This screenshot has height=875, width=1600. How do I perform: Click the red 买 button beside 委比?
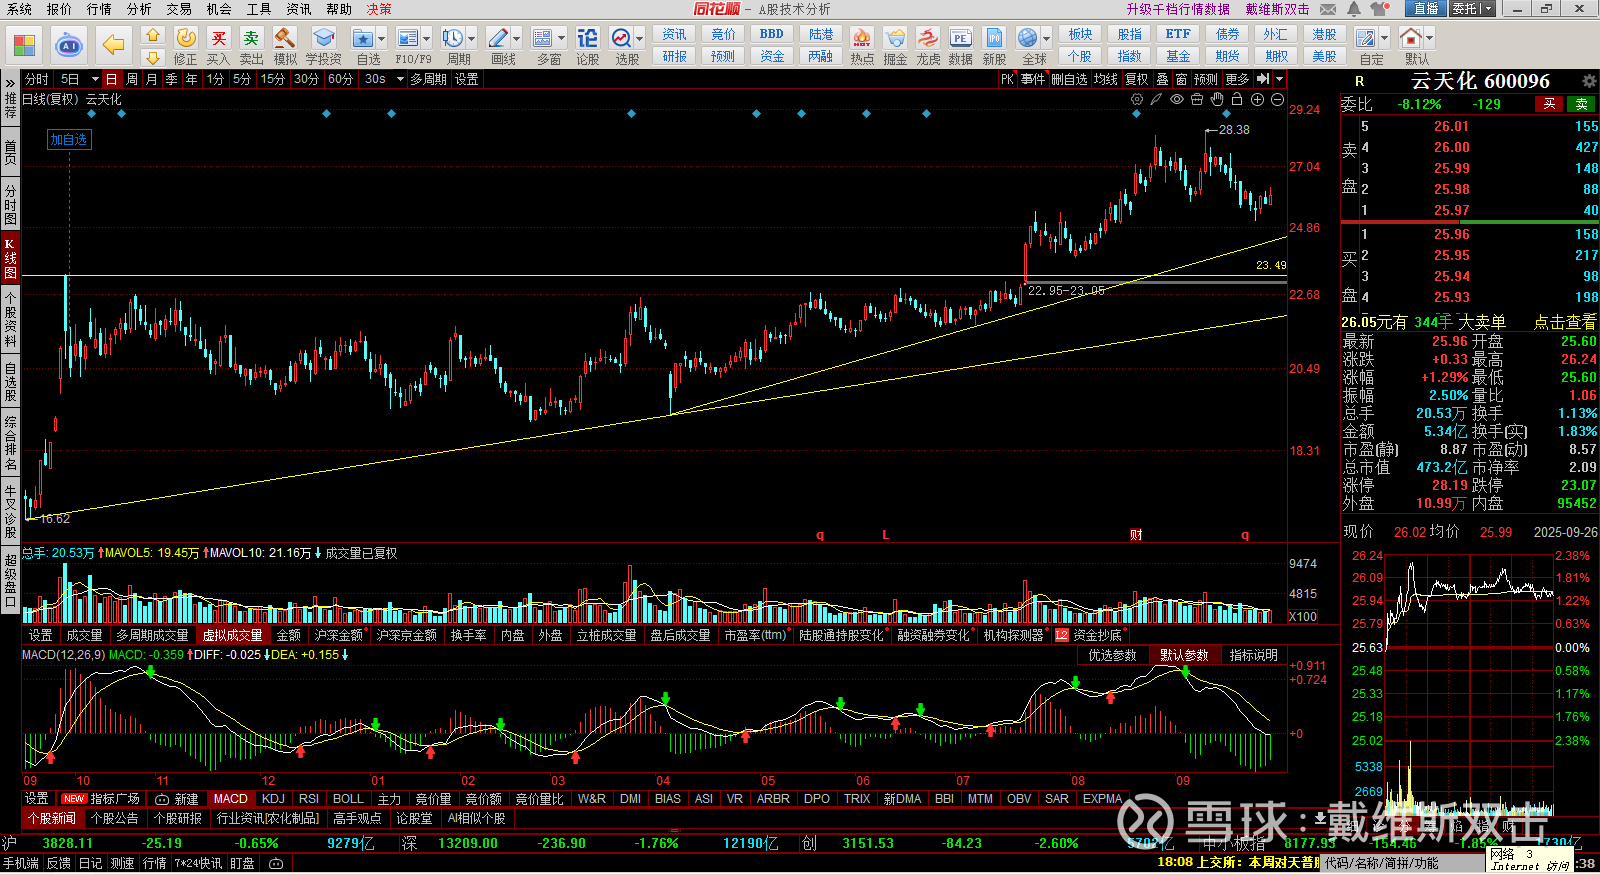[x=1549, y=104]
